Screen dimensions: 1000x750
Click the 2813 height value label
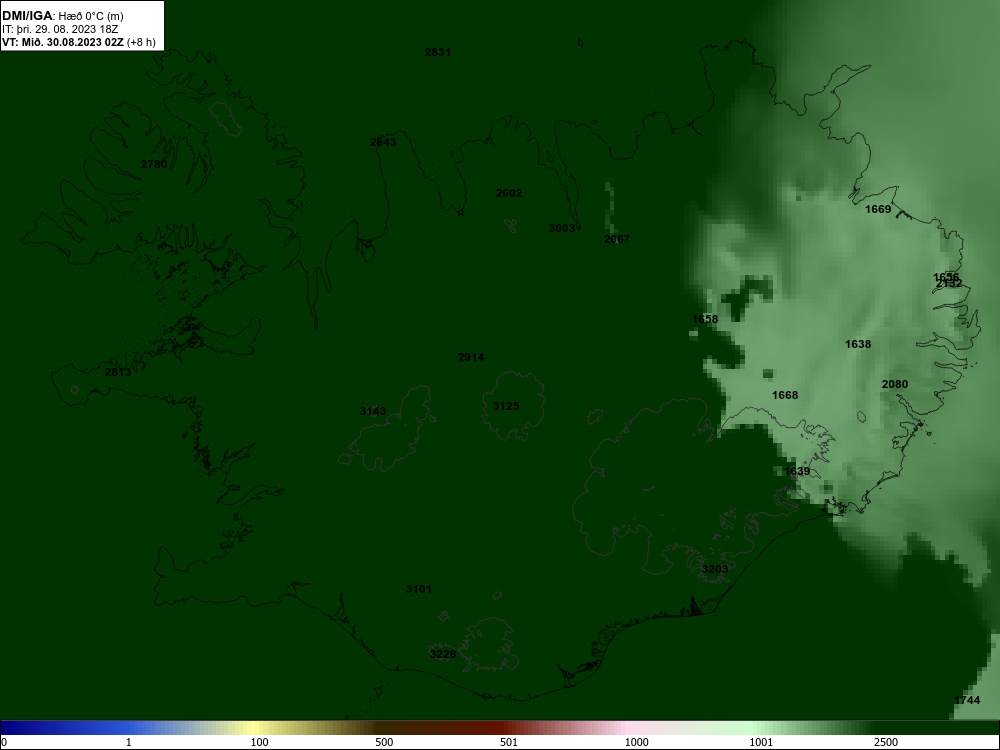[x=118, y=372]
